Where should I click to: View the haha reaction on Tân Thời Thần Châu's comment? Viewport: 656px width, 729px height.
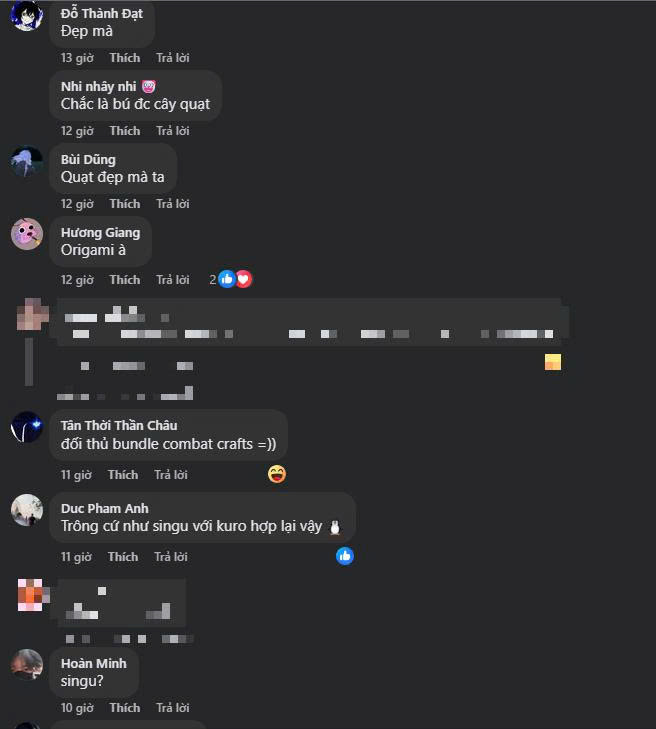click(x=277, y=474)
